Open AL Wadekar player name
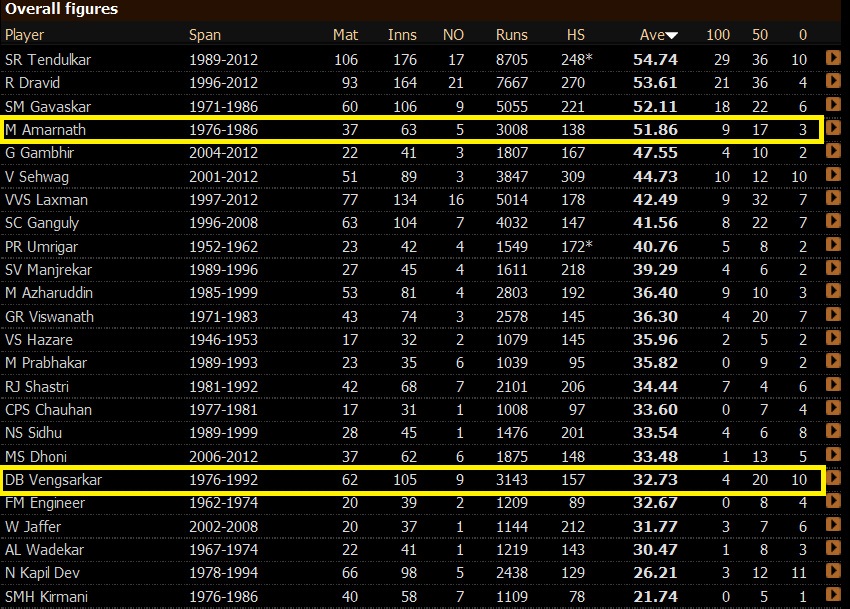Screen dimensions: 850x609 [x=45, y=550]
